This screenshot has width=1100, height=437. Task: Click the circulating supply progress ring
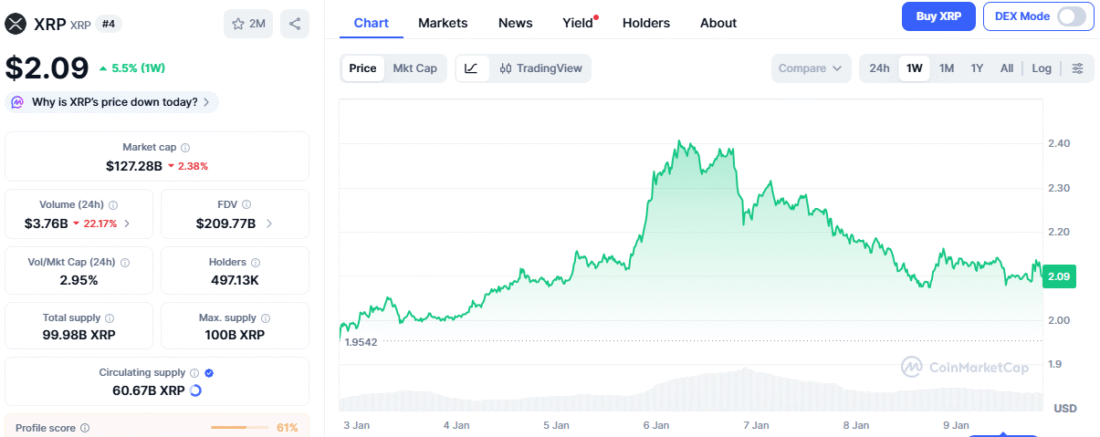pos(196,391)
